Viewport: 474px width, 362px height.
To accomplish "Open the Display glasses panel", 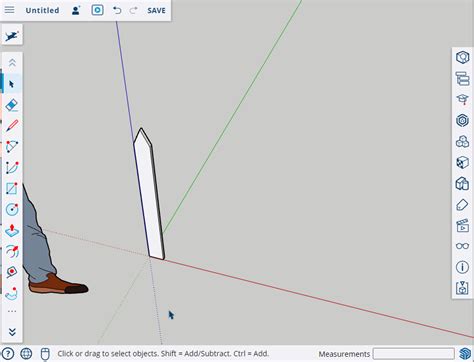I will [x=462, y=246].
